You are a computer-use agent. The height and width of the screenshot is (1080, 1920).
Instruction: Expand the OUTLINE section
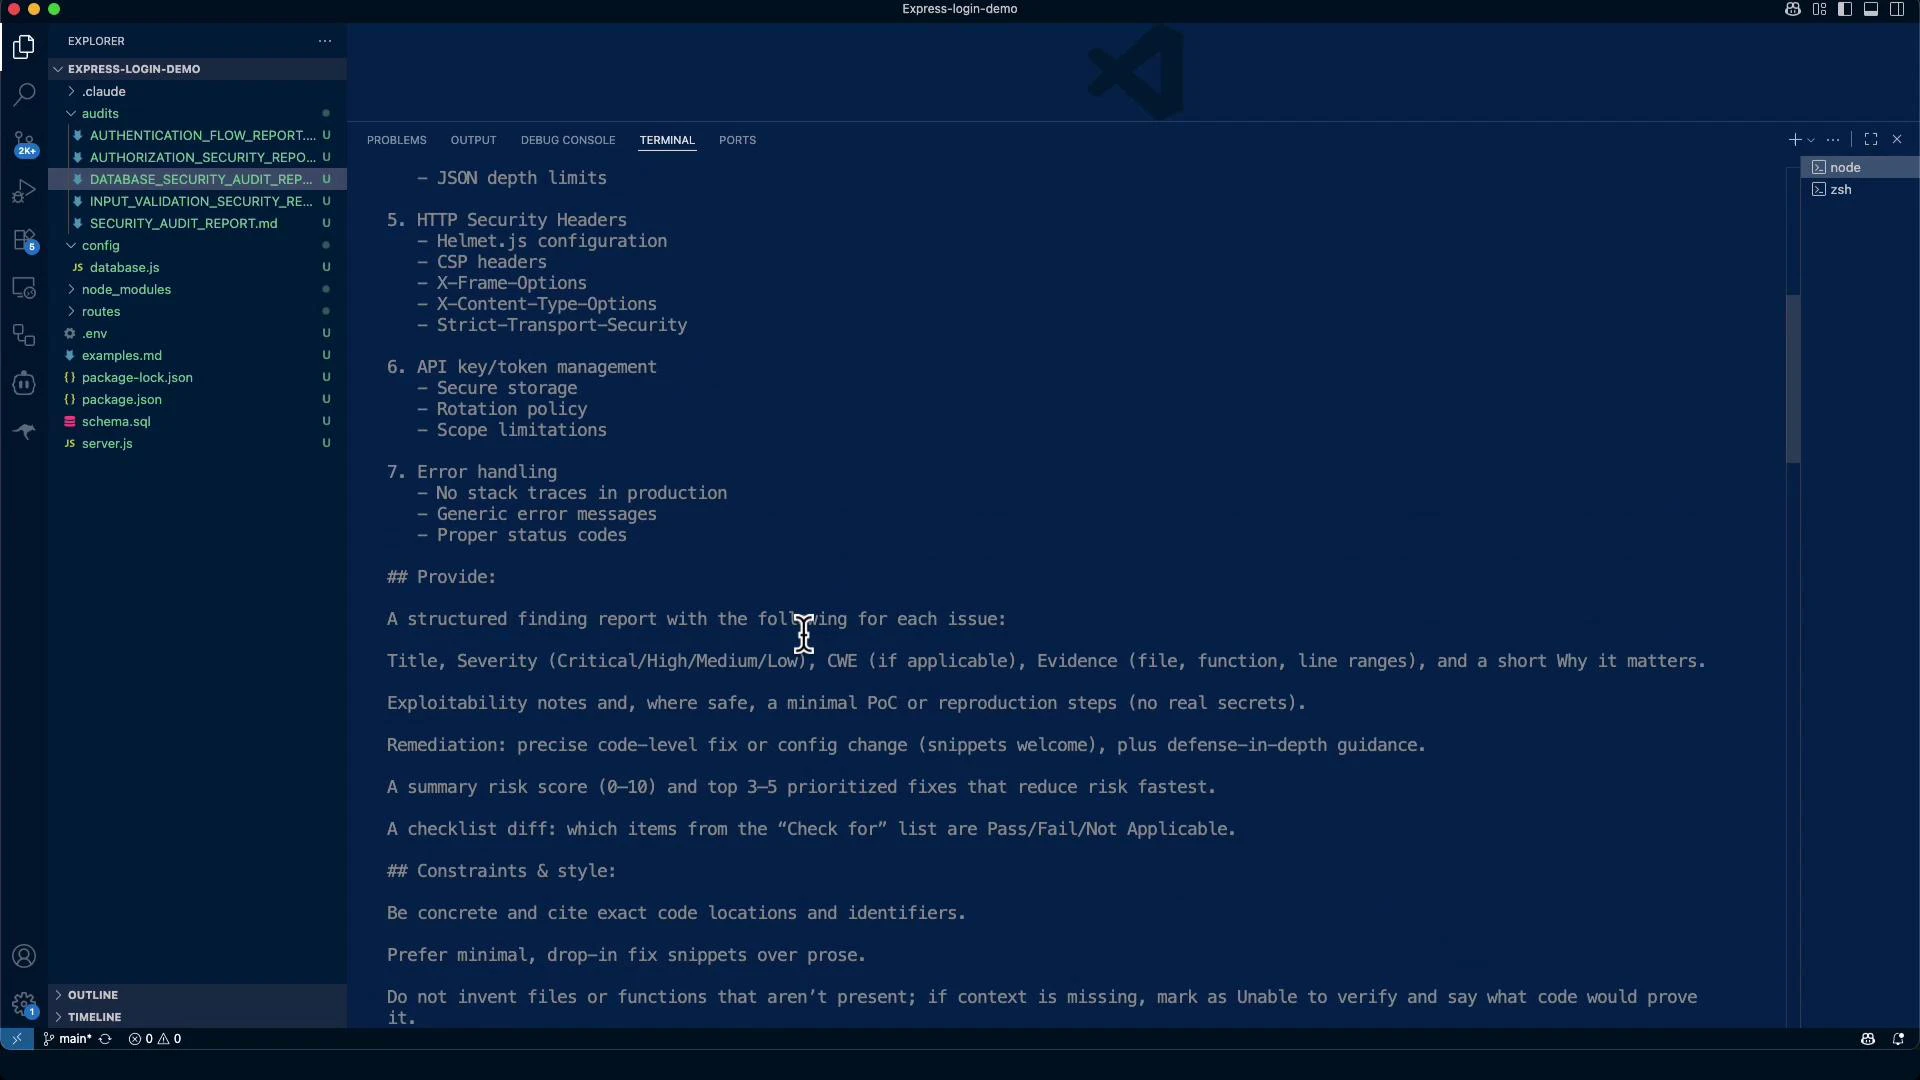(197, 995)
